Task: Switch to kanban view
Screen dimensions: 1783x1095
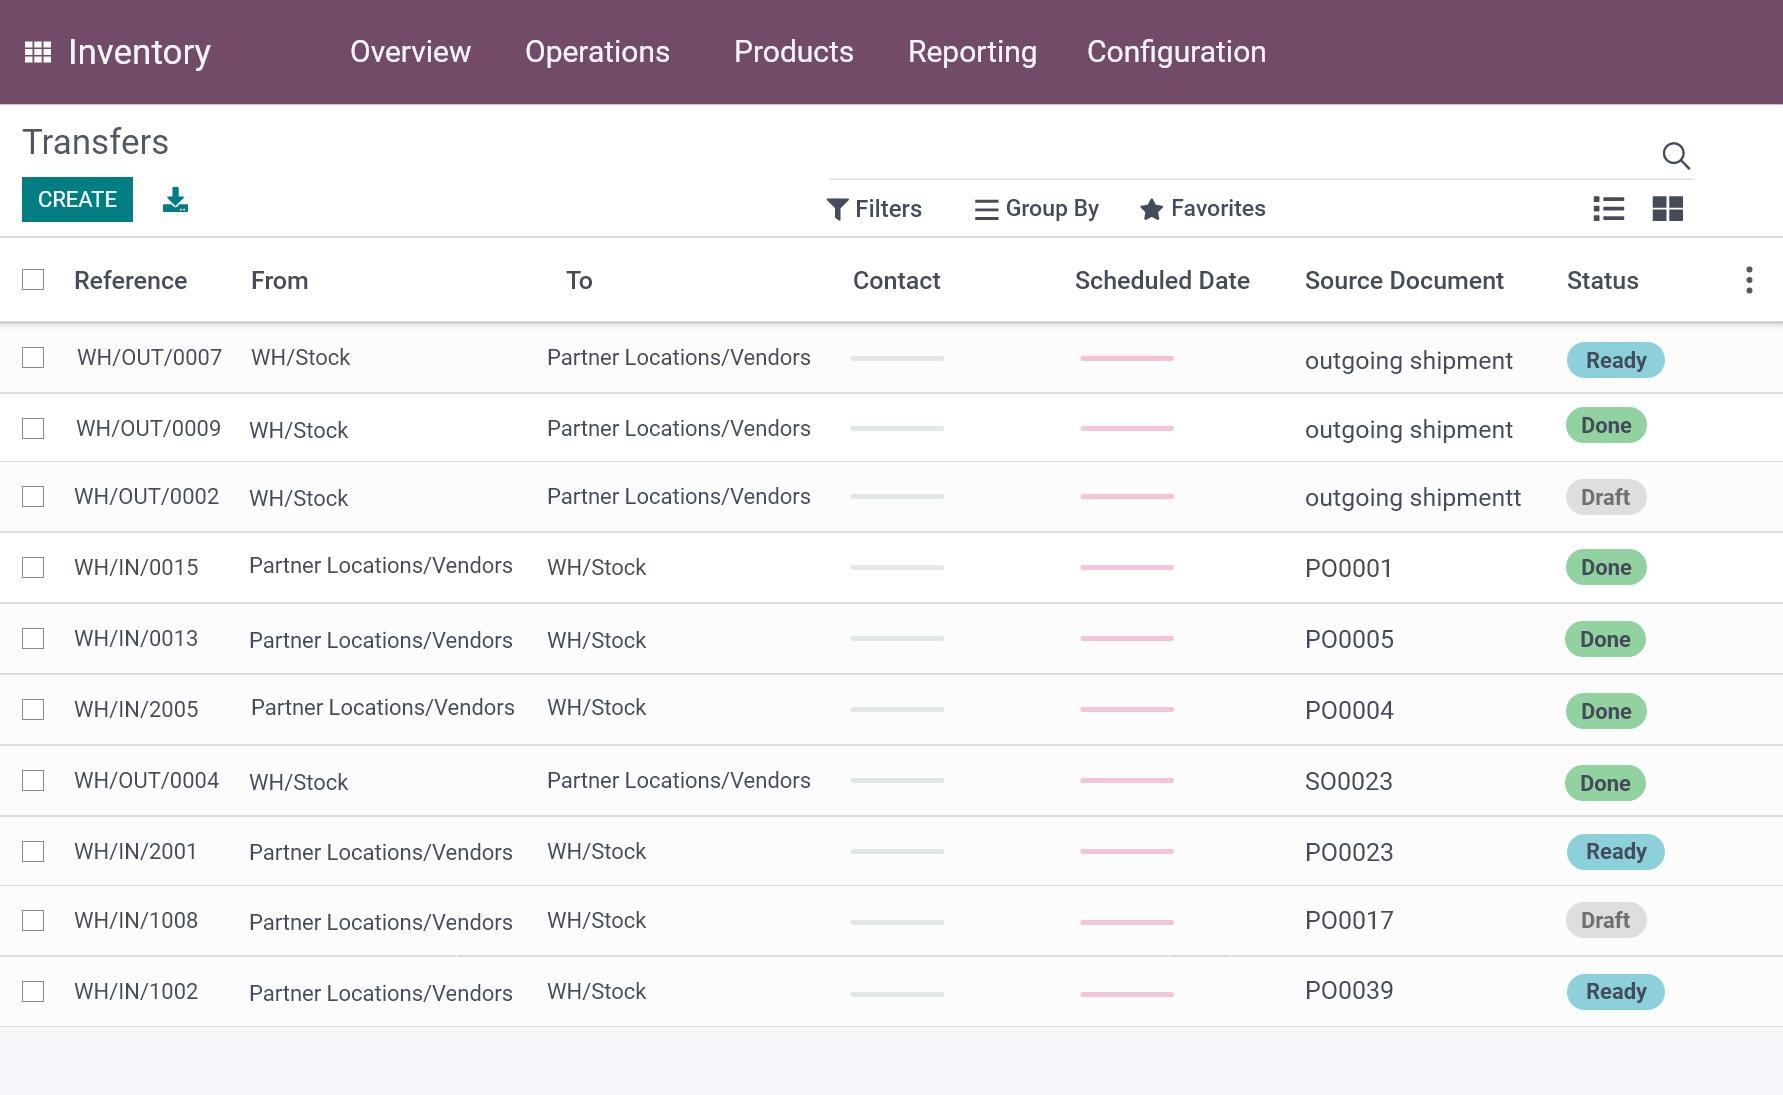Action: coord(1667,209)
